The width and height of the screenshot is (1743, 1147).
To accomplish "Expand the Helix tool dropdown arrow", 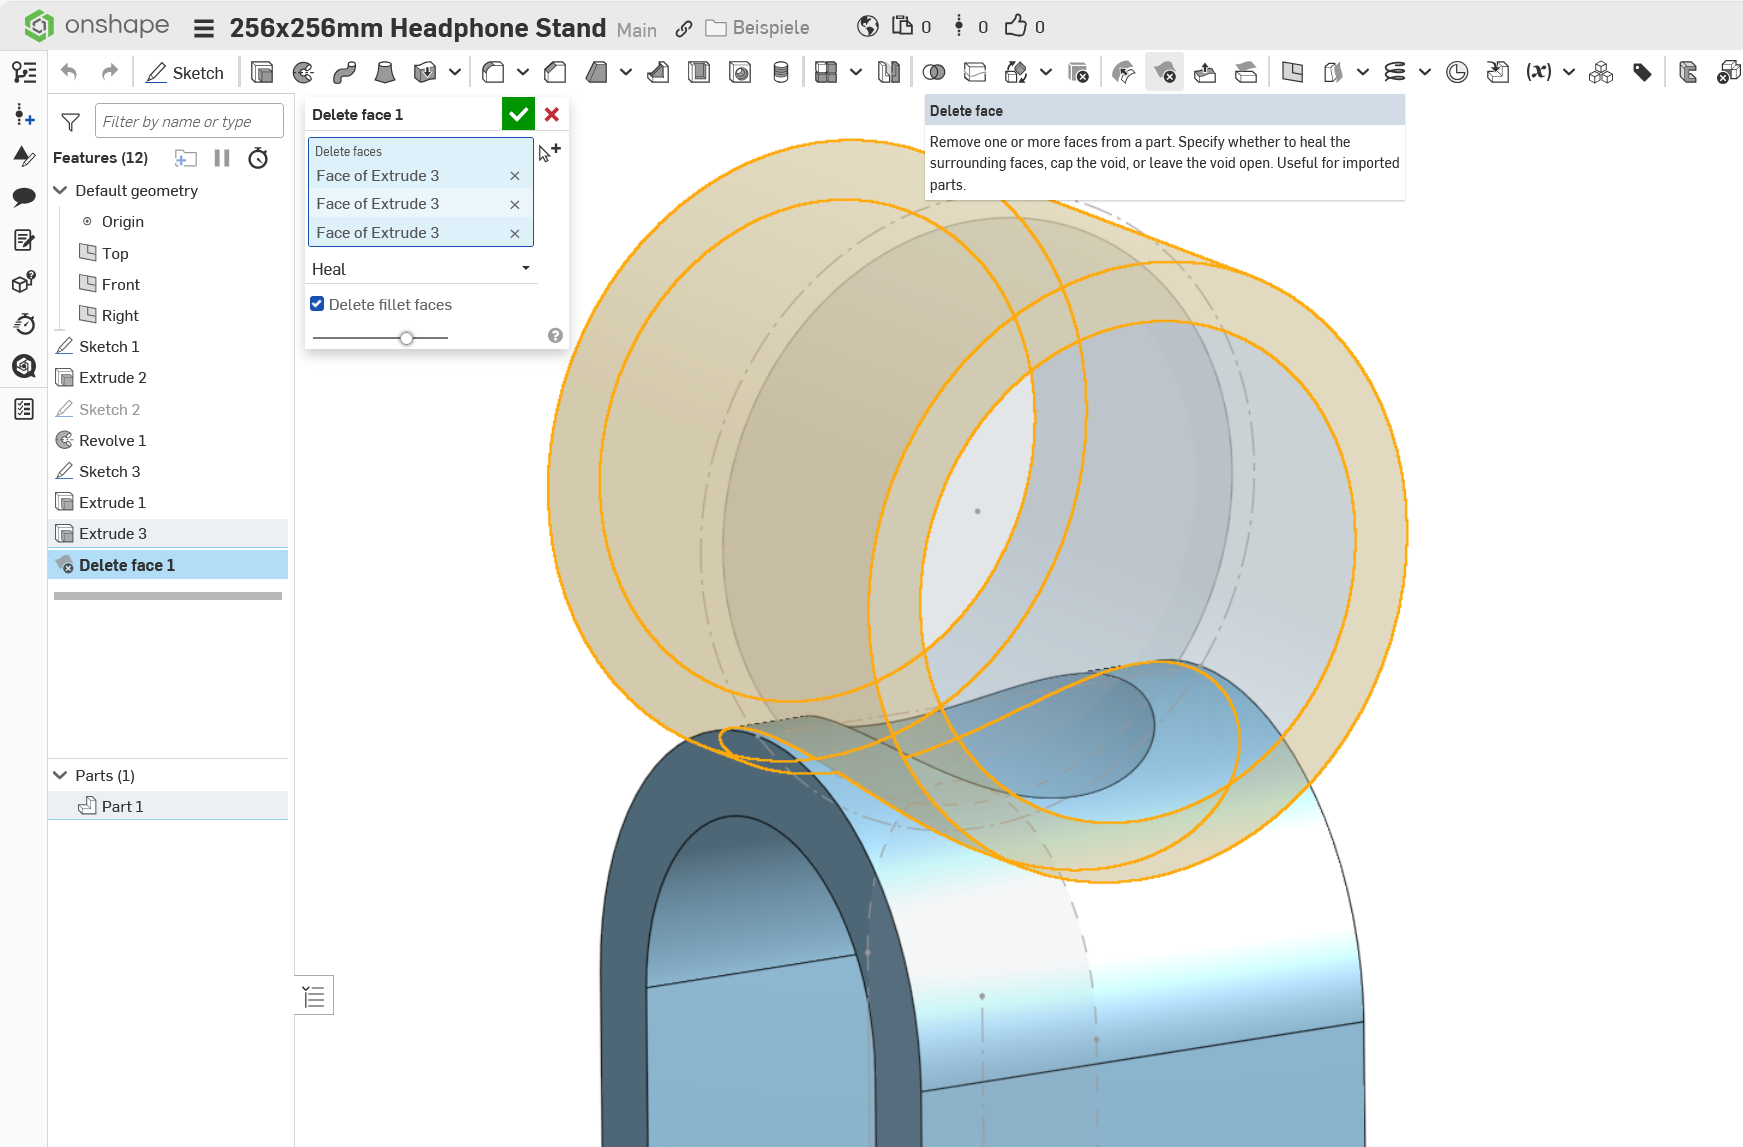I will (1425, 72).
